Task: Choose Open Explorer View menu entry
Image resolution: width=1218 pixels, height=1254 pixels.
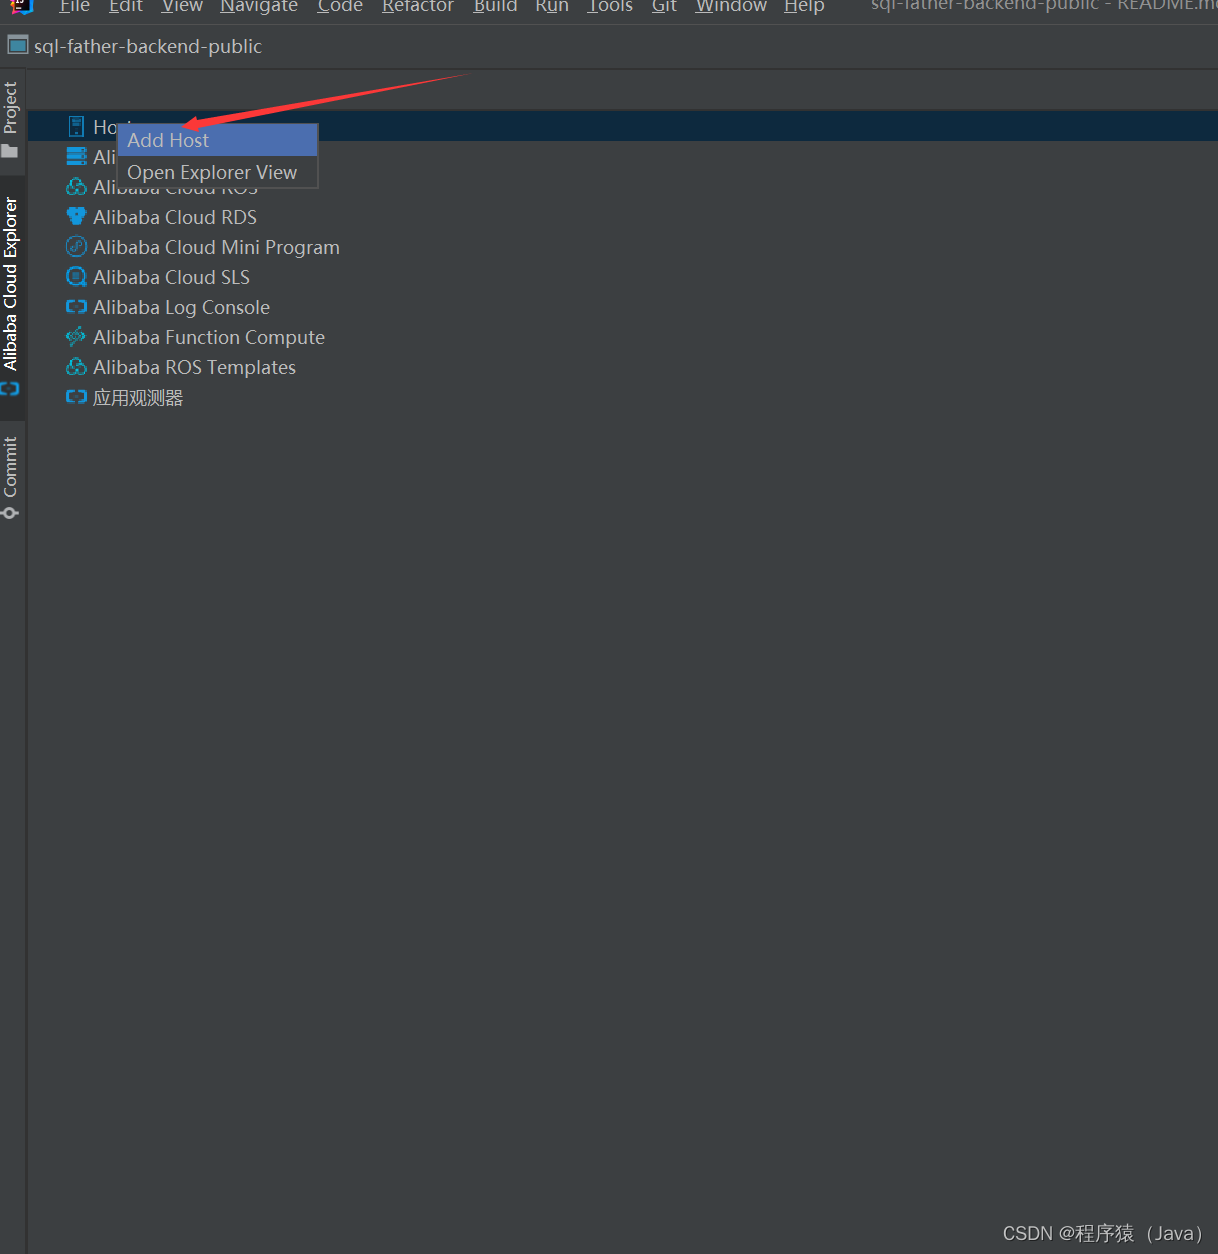Action: 217,173
